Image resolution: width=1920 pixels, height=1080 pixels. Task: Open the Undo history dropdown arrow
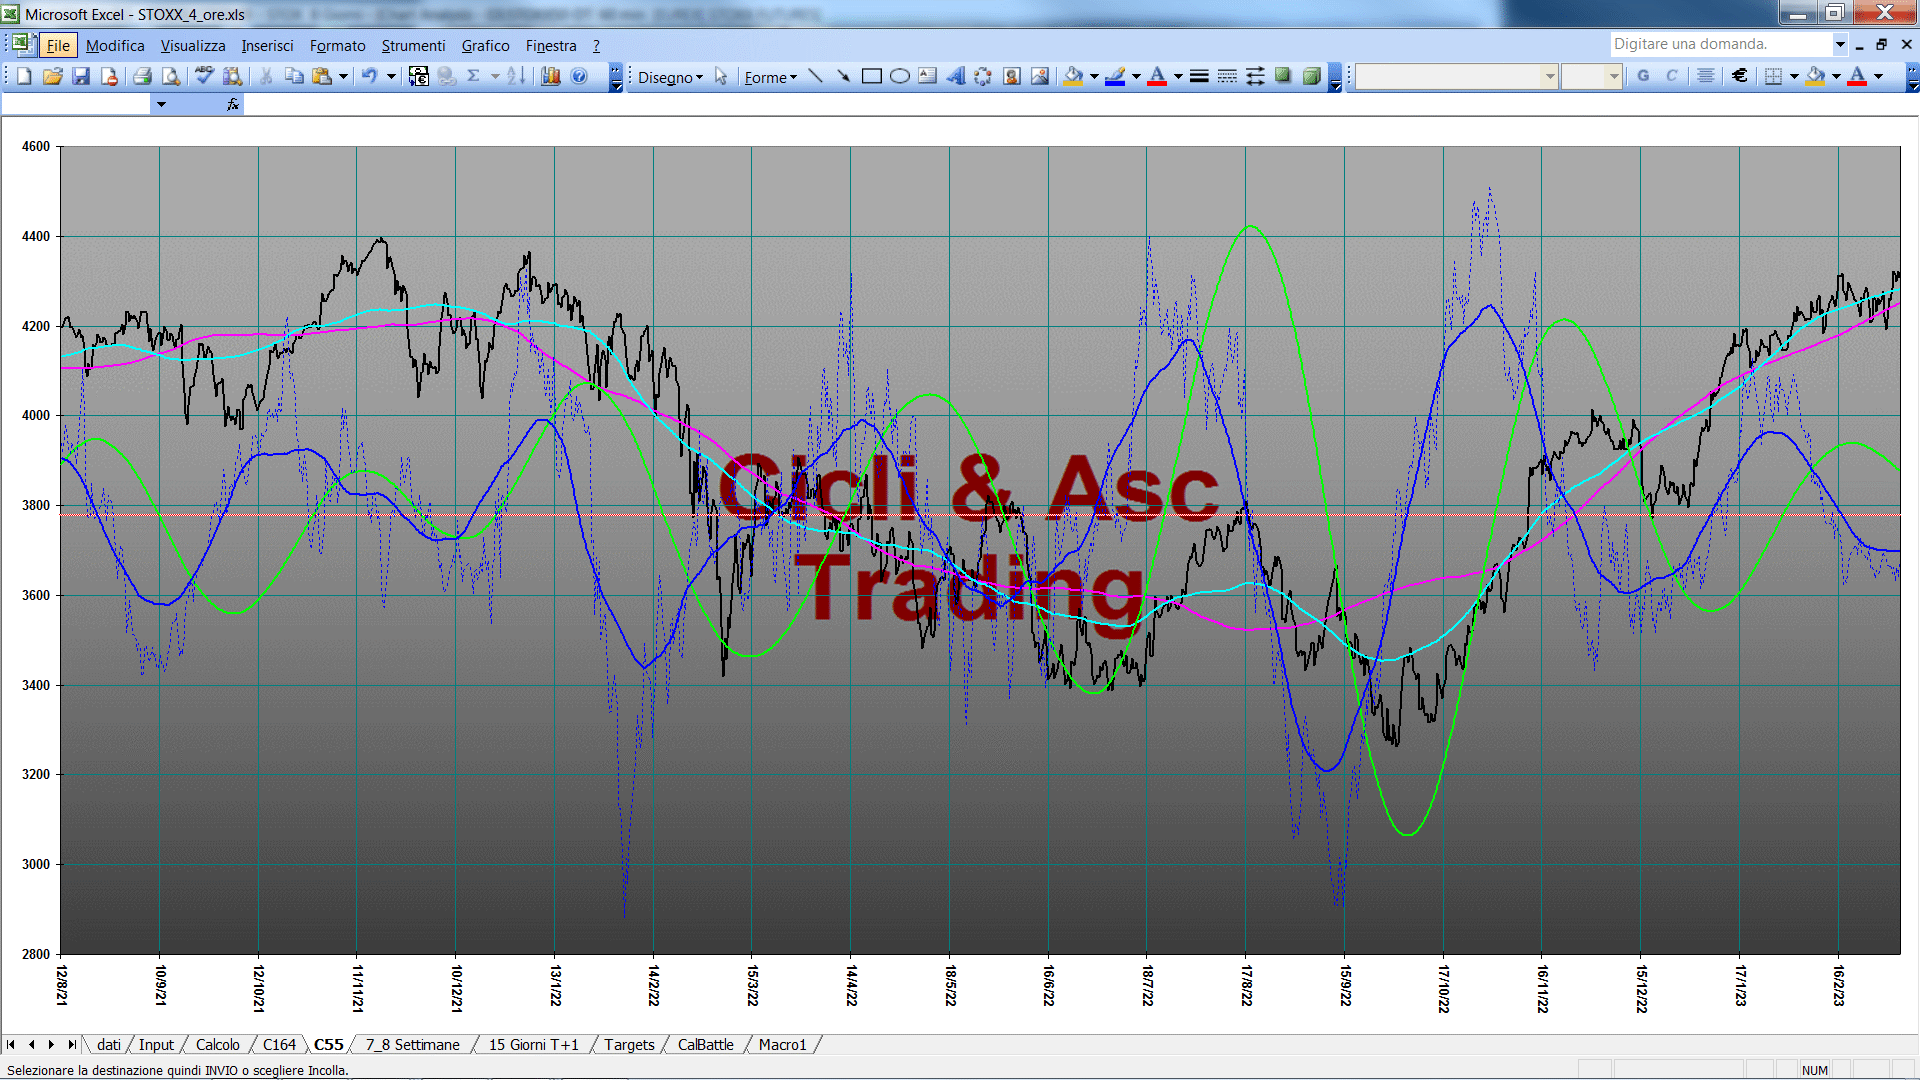391,77
